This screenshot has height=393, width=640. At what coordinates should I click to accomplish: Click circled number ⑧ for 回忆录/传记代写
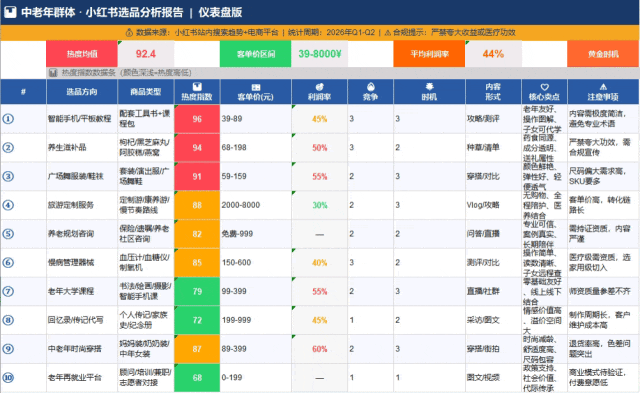coord(8,320)
